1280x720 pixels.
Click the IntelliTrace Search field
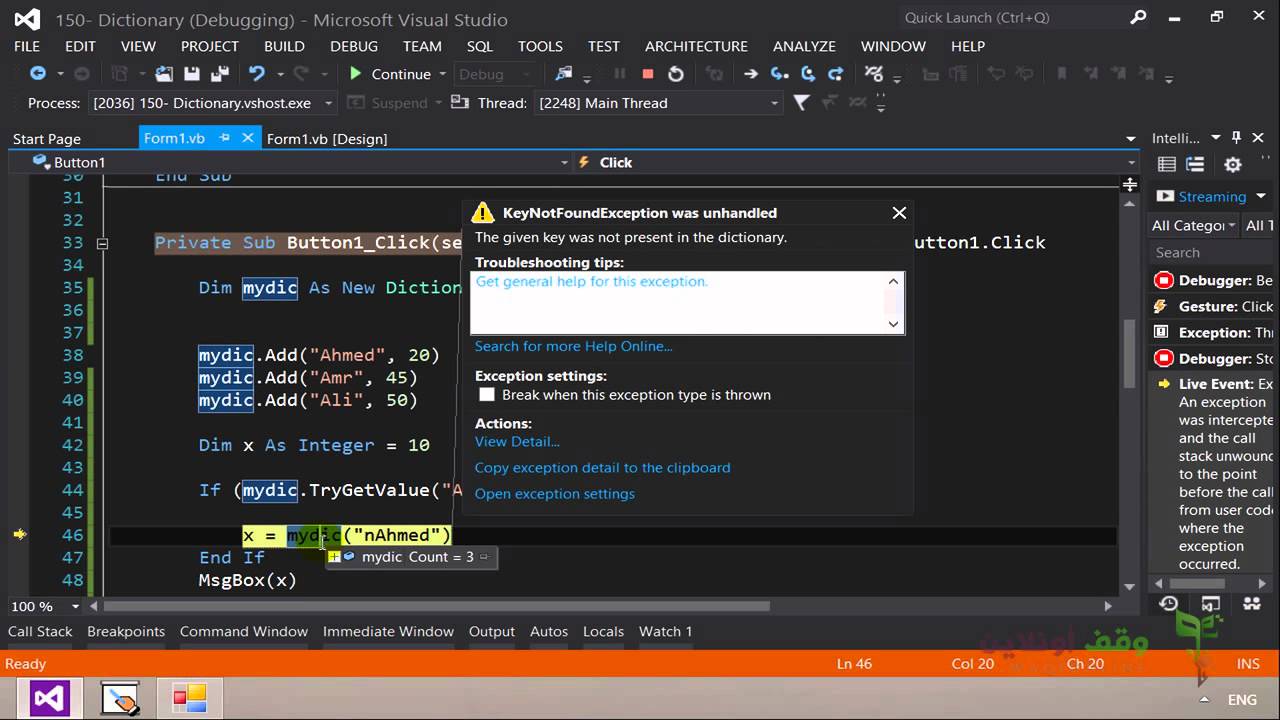point(1212,253)
